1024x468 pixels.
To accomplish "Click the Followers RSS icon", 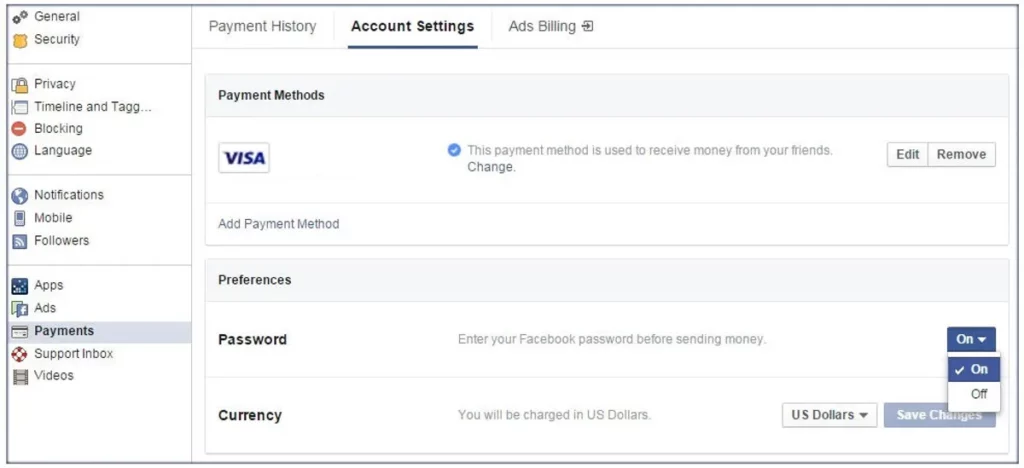I will pyautogui.click(x=18, y=241).
